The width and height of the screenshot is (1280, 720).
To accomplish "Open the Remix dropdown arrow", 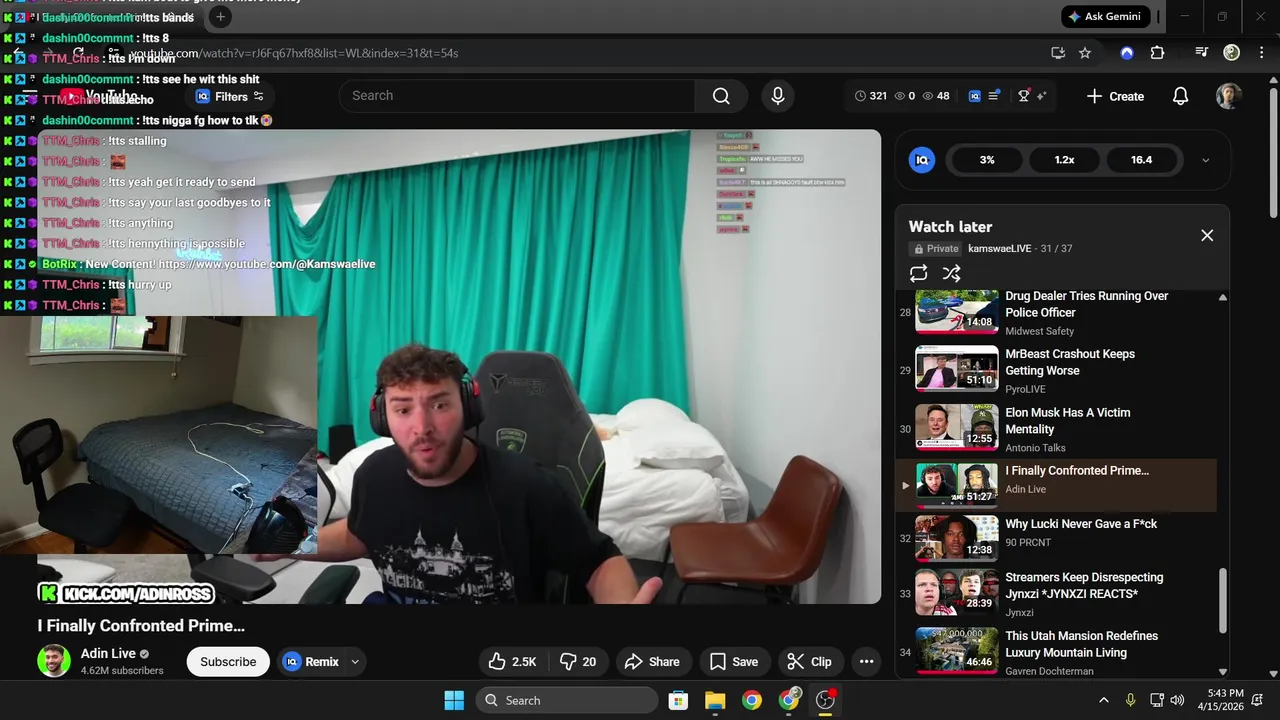I will [354, 661].
